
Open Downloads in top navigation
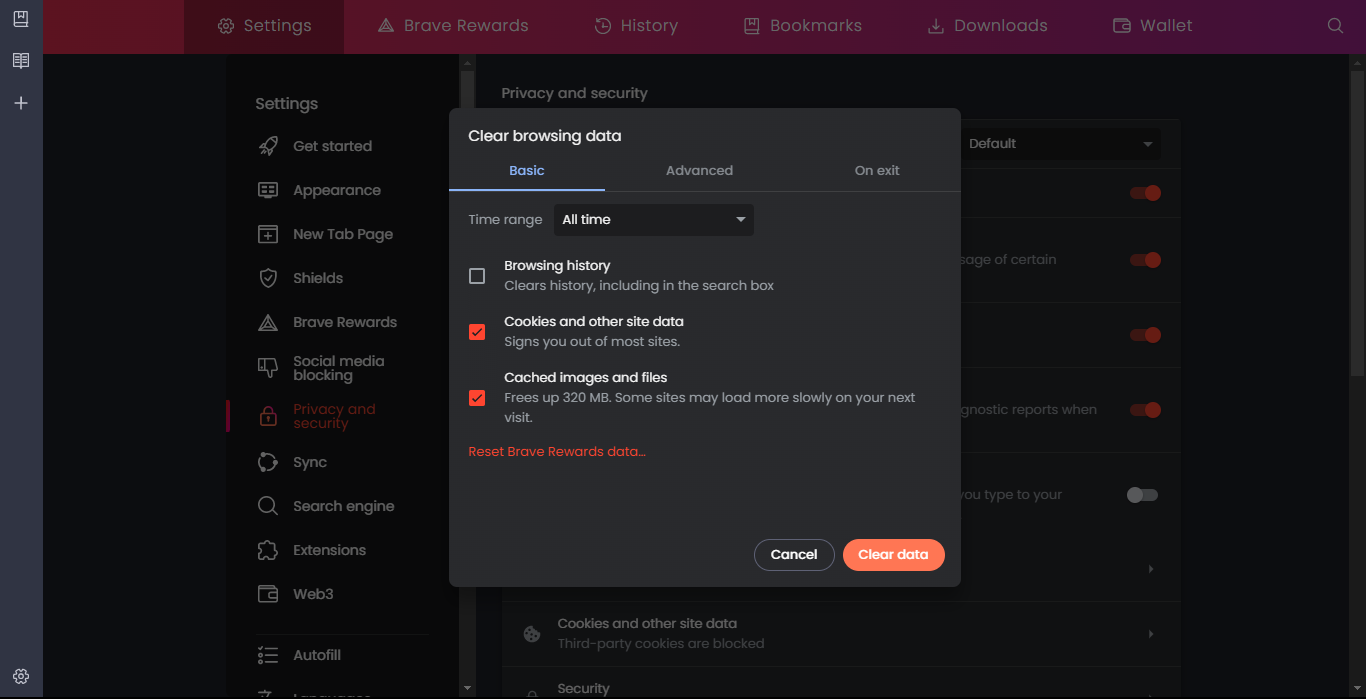(988, 26)
